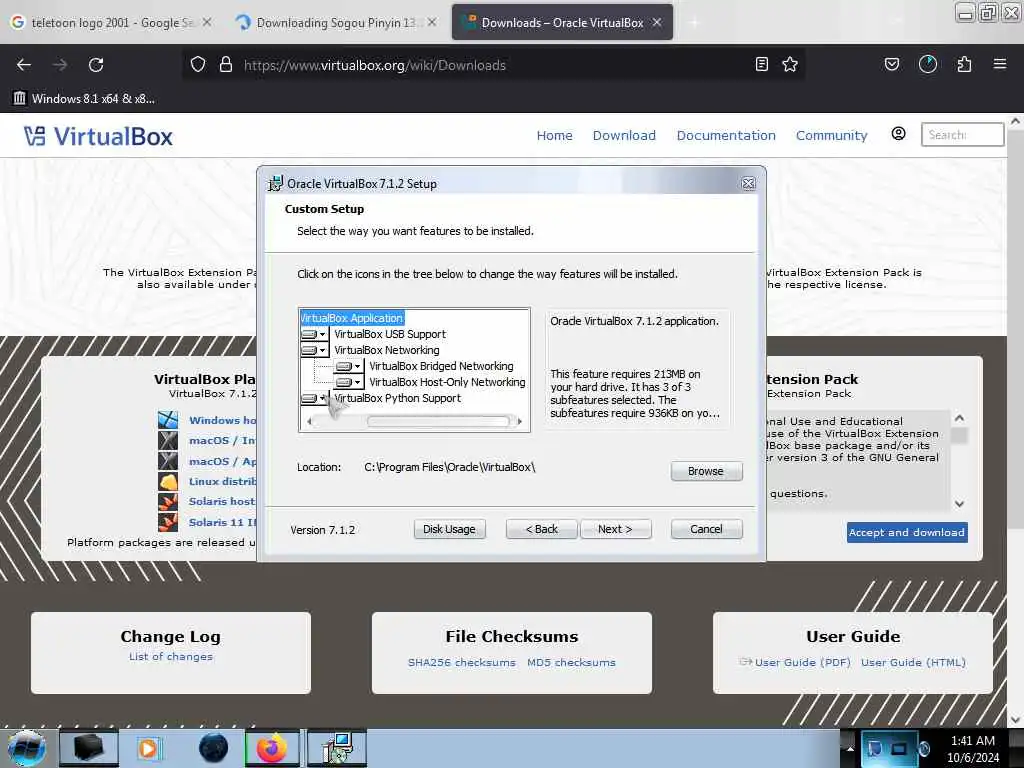The height and width of the screenshot is (768, 1024).
Task: Select VirtualBox USB Support text row
Action: pos(390,334)
